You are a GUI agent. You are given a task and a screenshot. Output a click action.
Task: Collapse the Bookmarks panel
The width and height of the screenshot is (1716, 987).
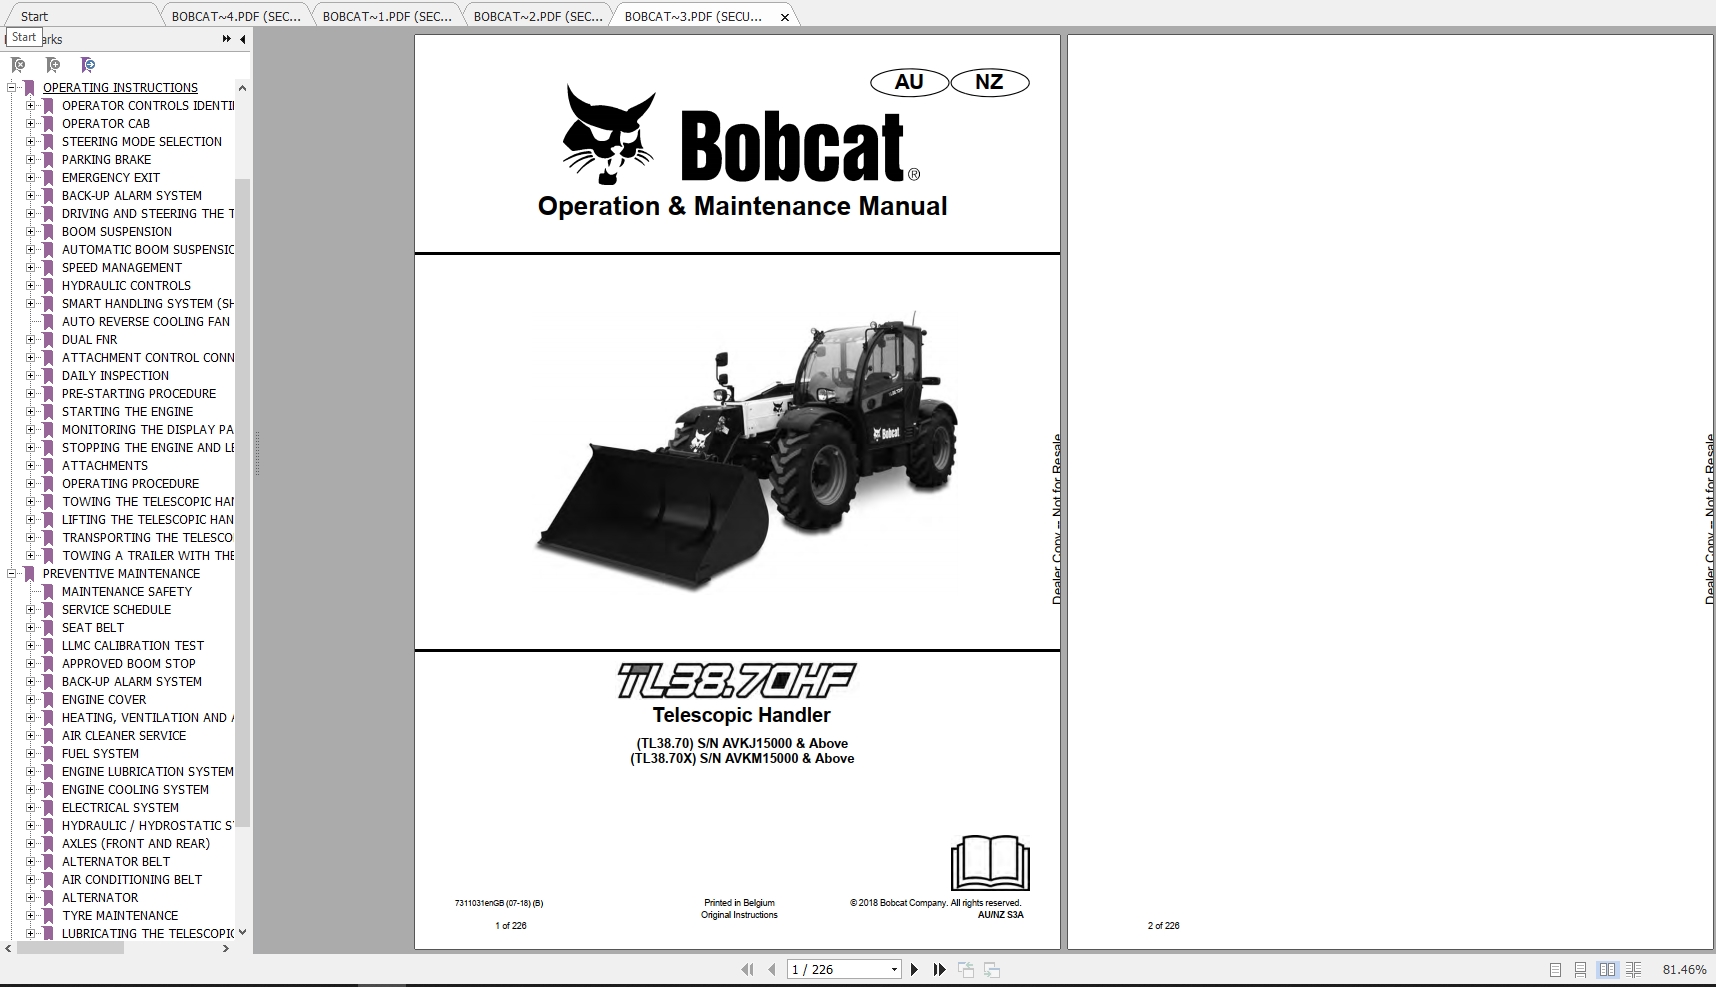(240, 38)
